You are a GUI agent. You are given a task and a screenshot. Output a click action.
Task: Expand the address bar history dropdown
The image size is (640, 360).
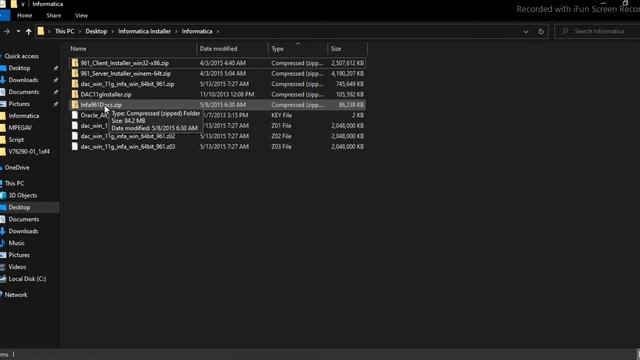pos(526,31)
